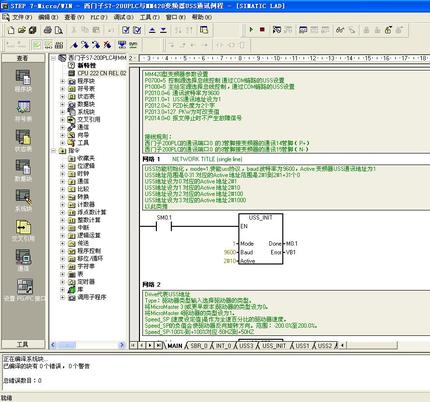Switch to the SBR_0 tab
Viewport: 430px width, 402px height.
[199, 346]
